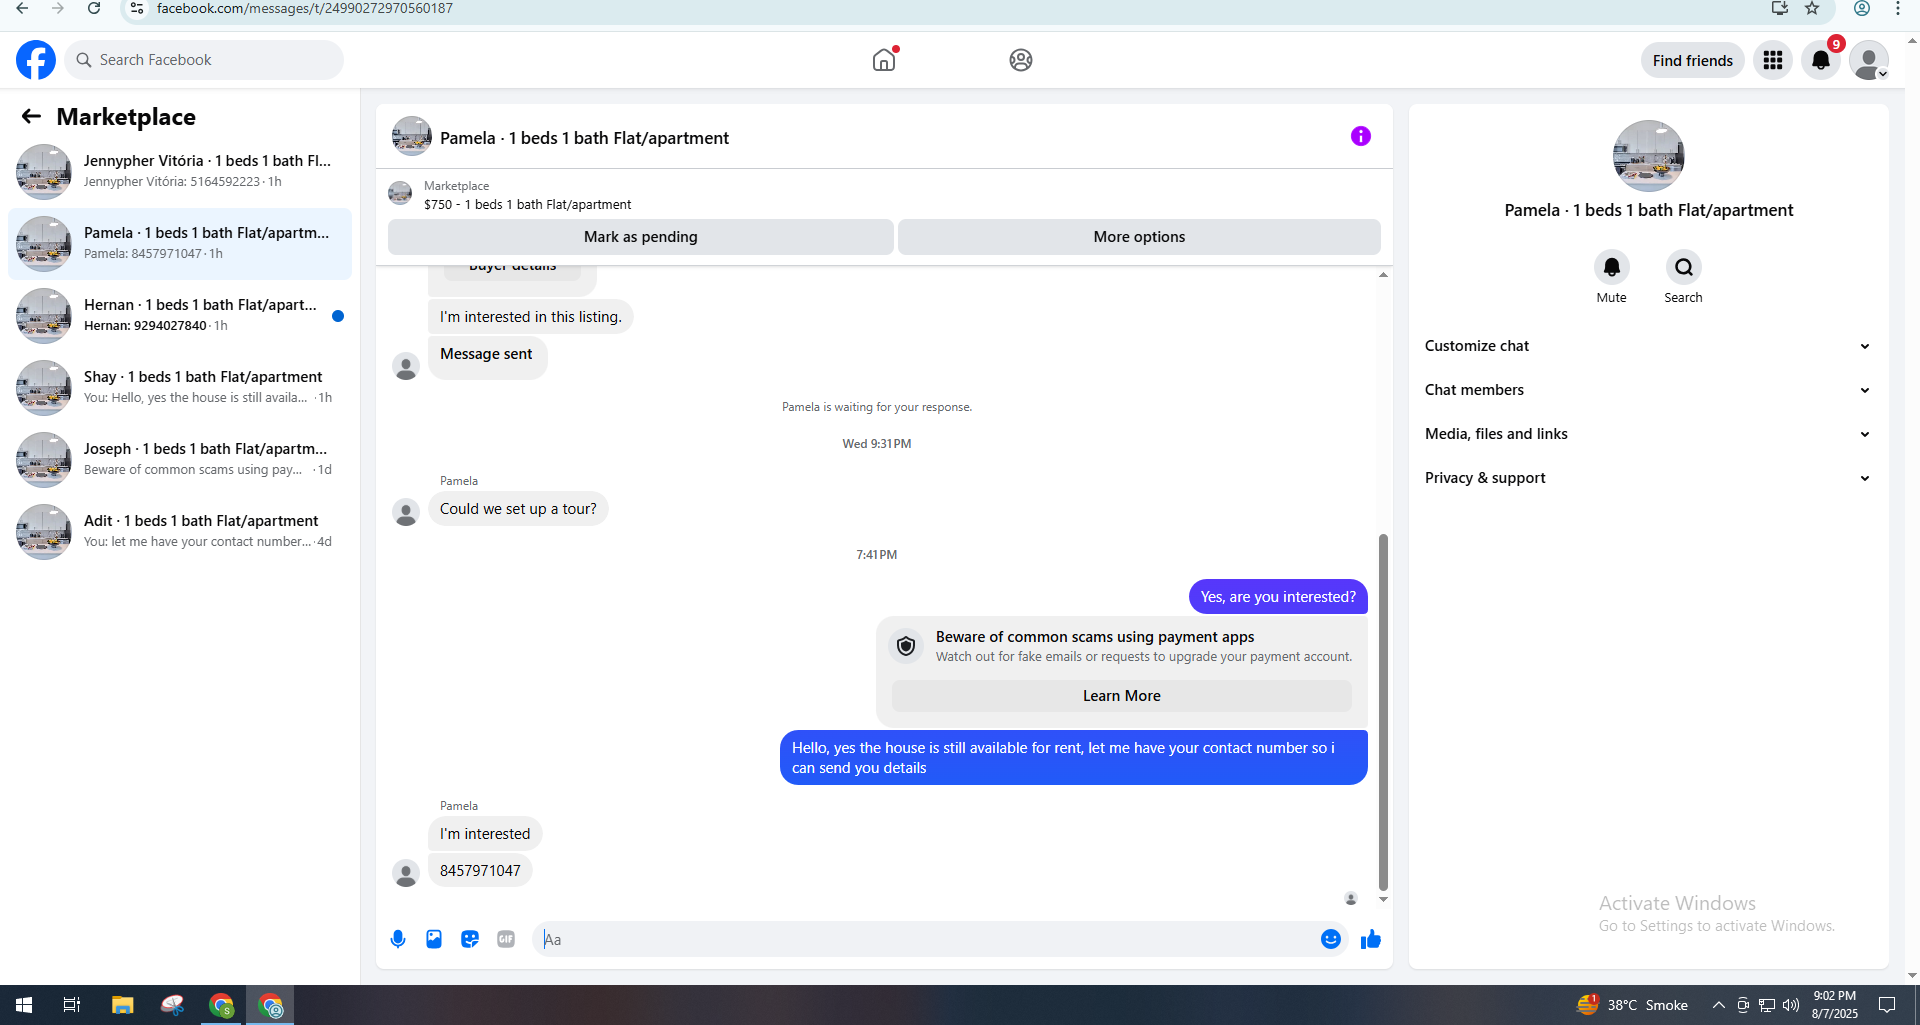
Task: Open the Facebook apps menu grid
Action: tap(1773, 60)
